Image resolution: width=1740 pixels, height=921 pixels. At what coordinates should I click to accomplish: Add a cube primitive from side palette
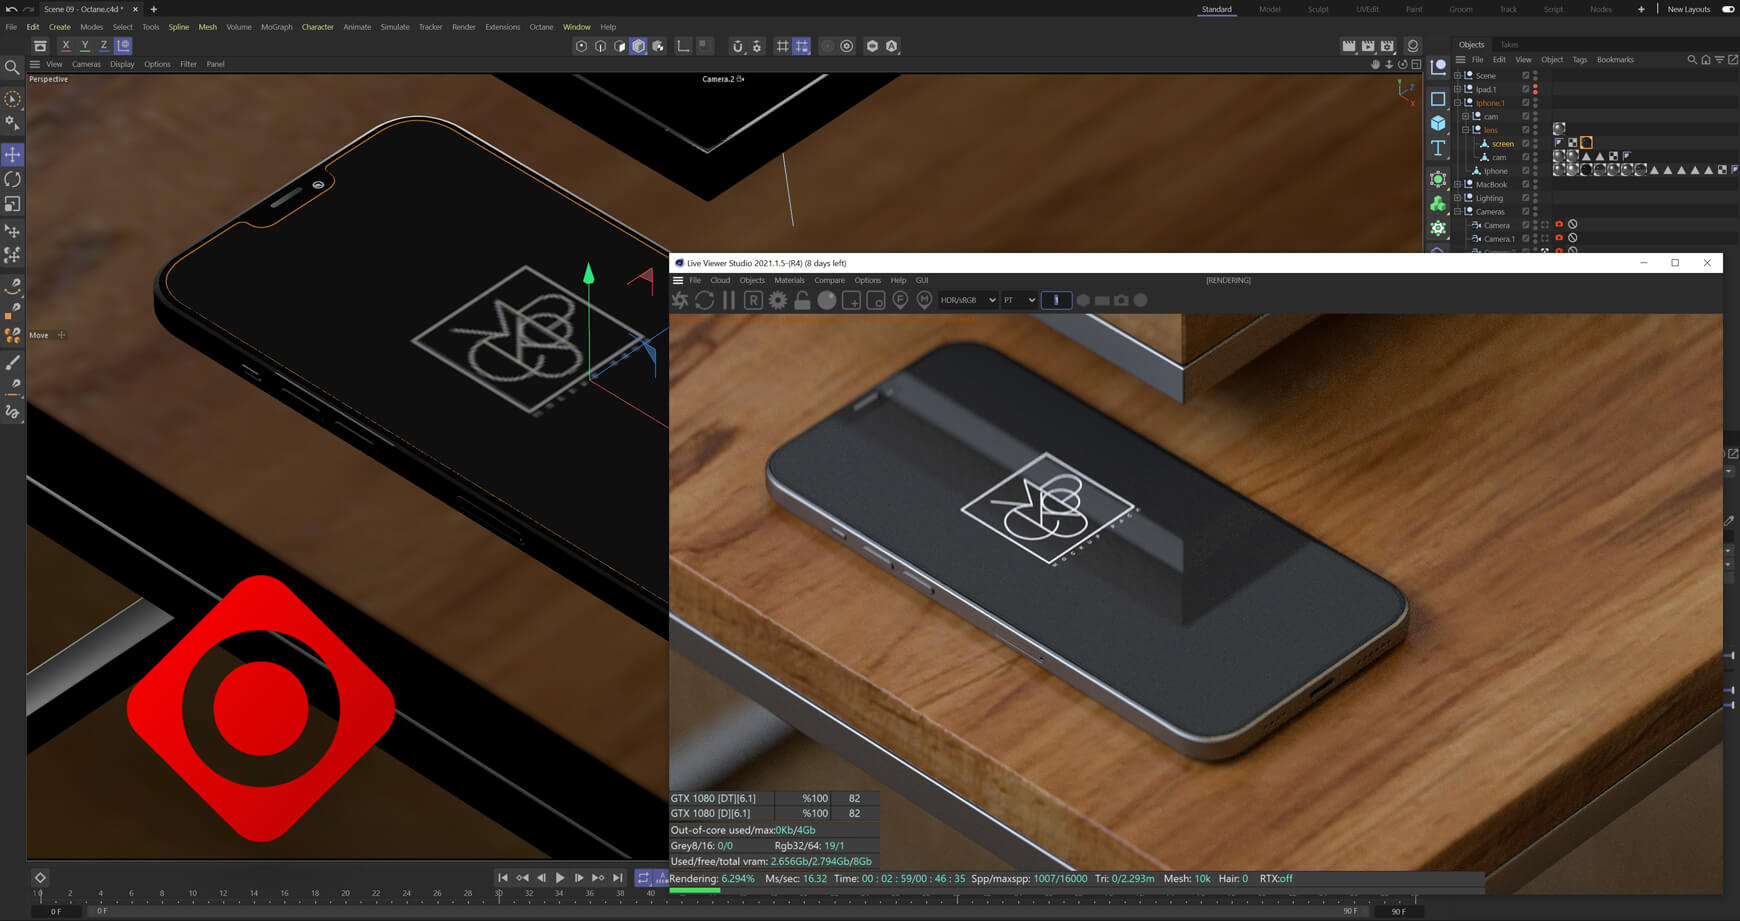[x=1438, y=123]
